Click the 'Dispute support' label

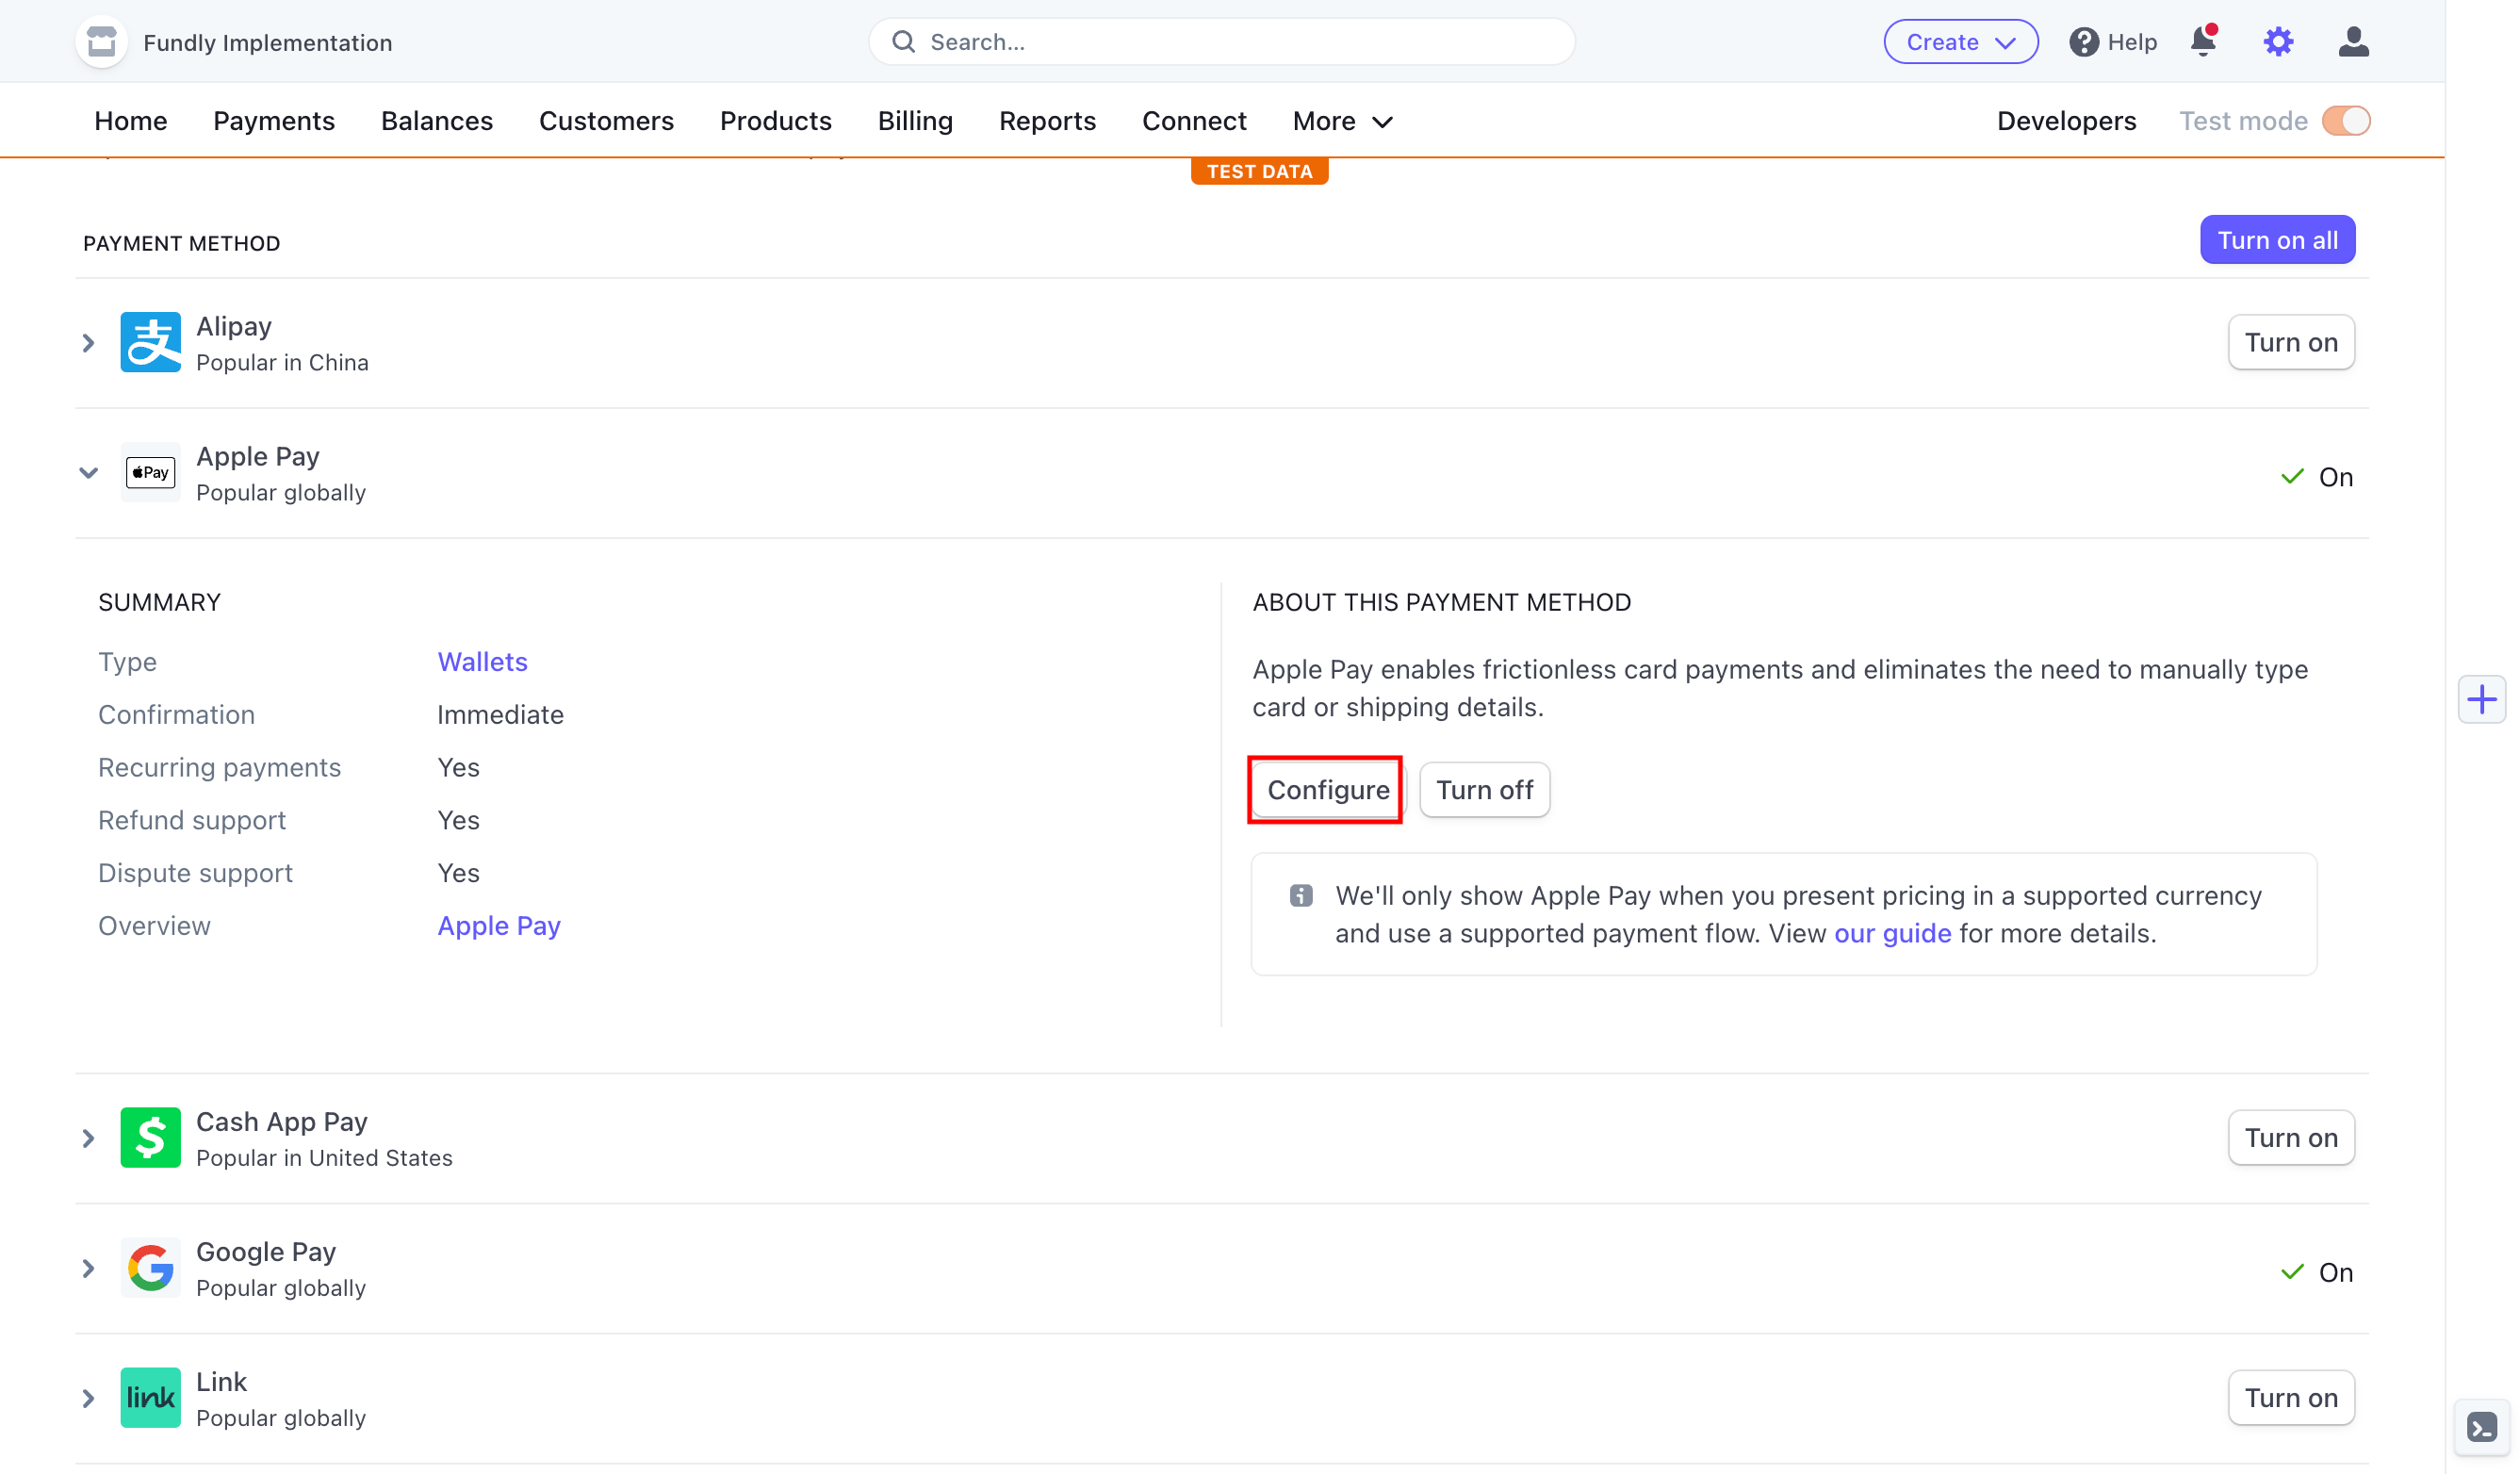[x=195, y=873]
